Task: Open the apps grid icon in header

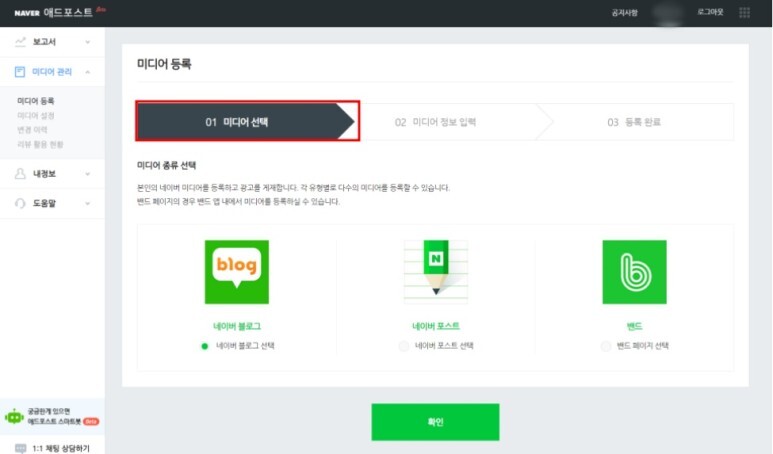Action: click(x=744, y=12)
